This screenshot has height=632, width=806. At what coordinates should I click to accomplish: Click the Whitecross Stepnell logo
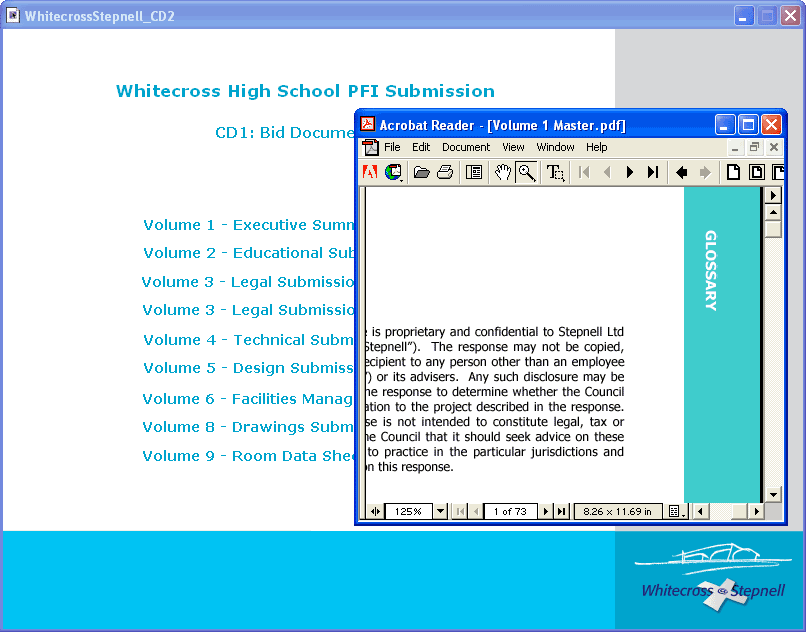point(713,576)
